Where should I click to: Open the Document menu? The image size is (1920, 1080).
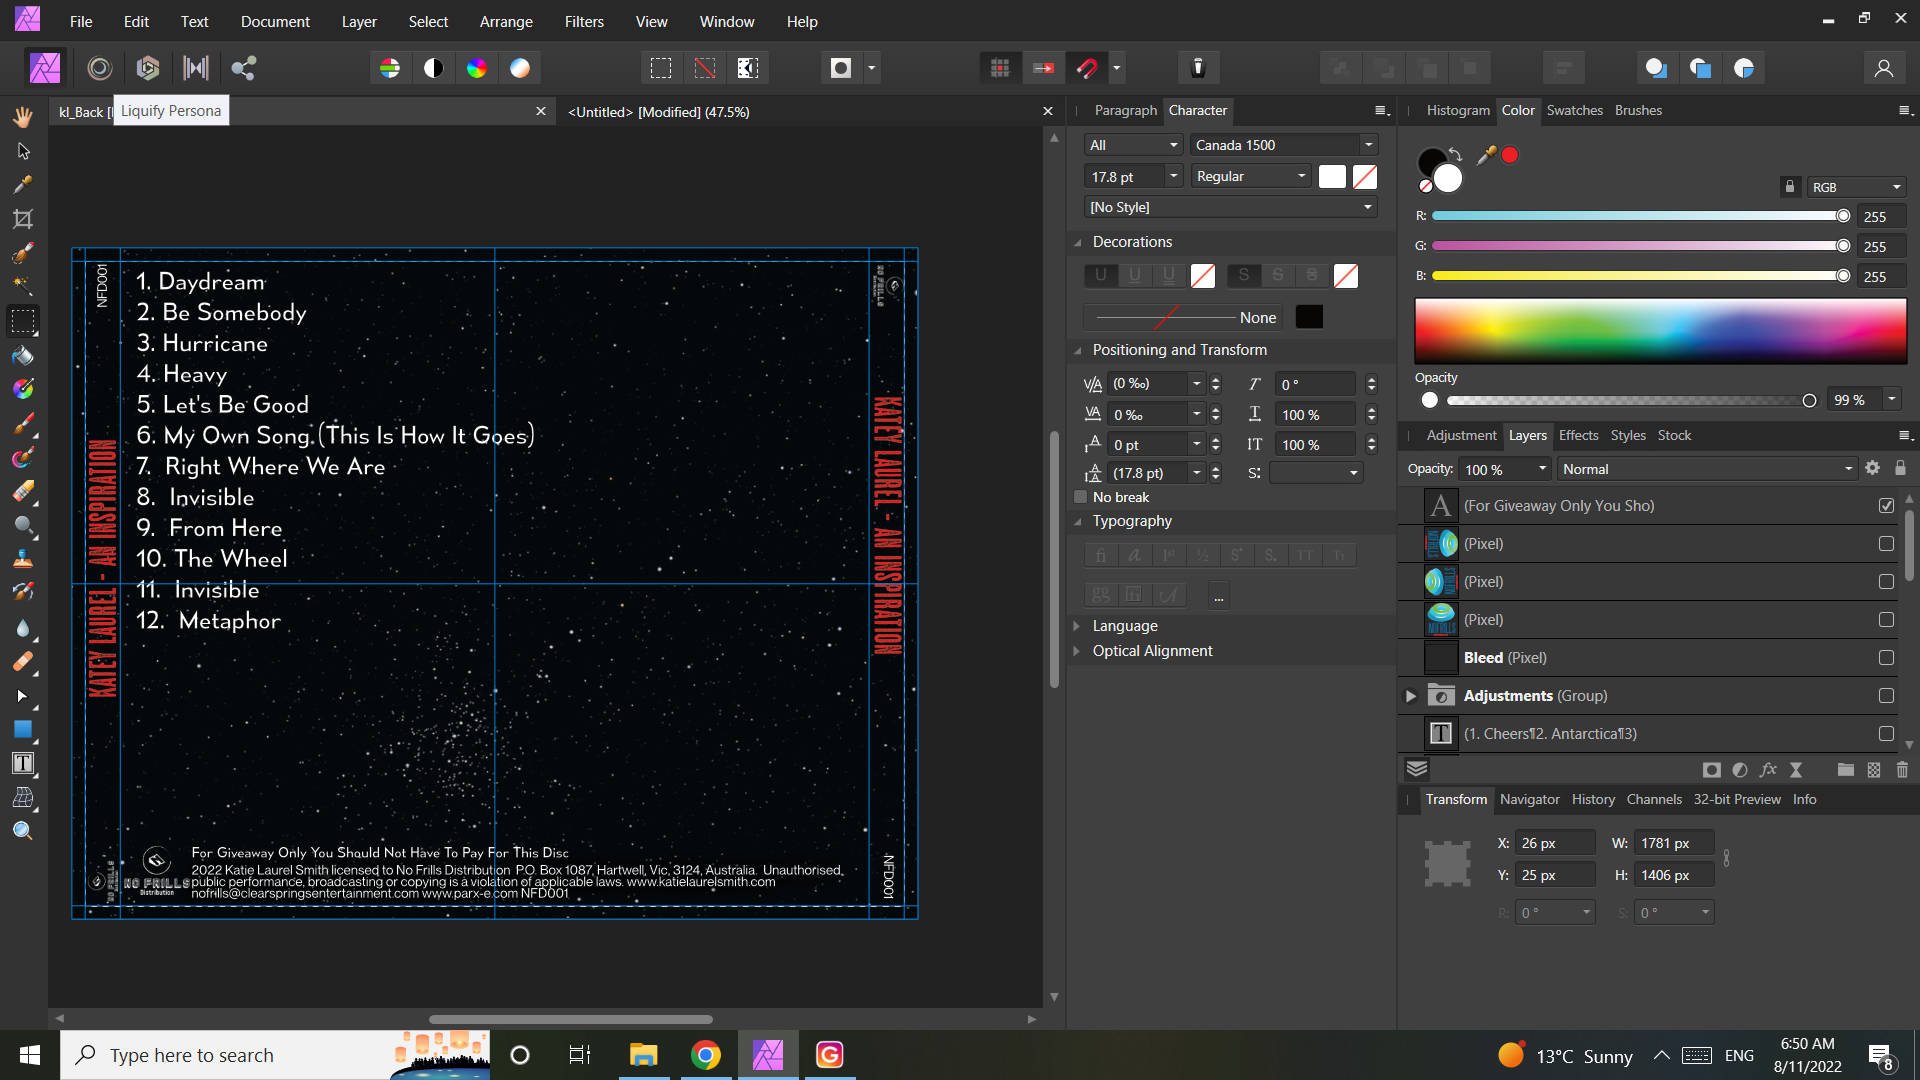coord(275,21)
